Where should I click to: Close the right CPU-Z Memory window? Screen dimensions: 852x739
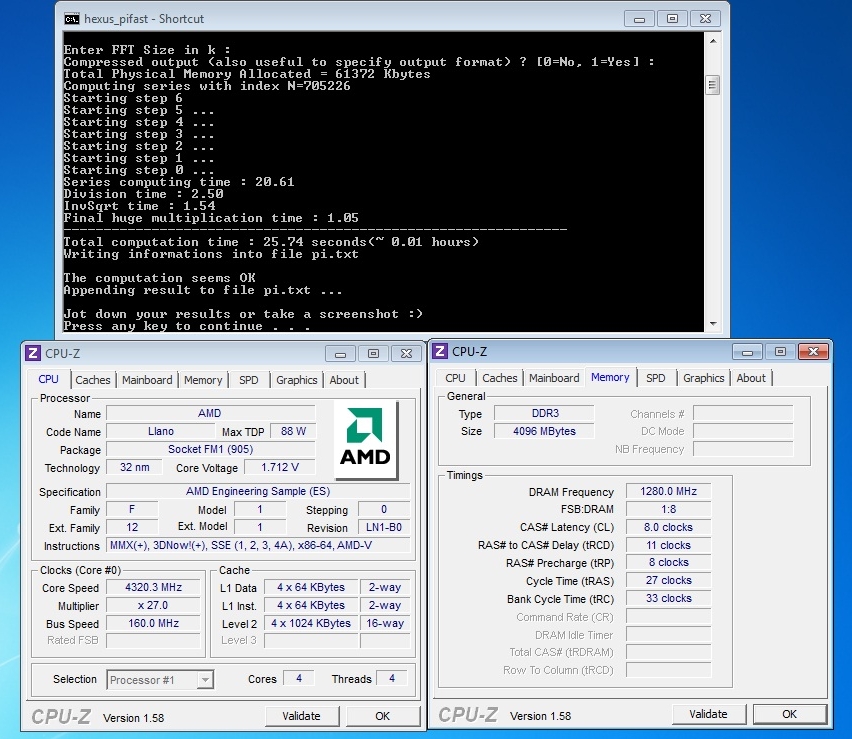(x=813, y=352)
